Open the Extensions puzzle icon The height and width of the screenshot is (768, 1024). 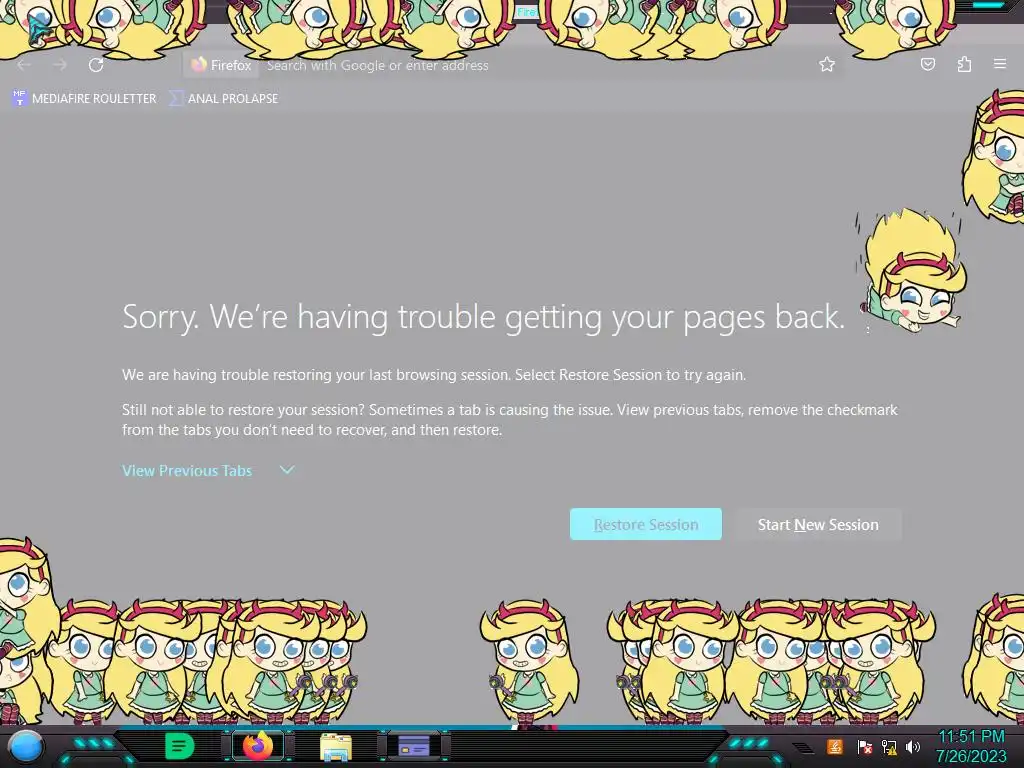pyautogui.click(x=964, y=64)
